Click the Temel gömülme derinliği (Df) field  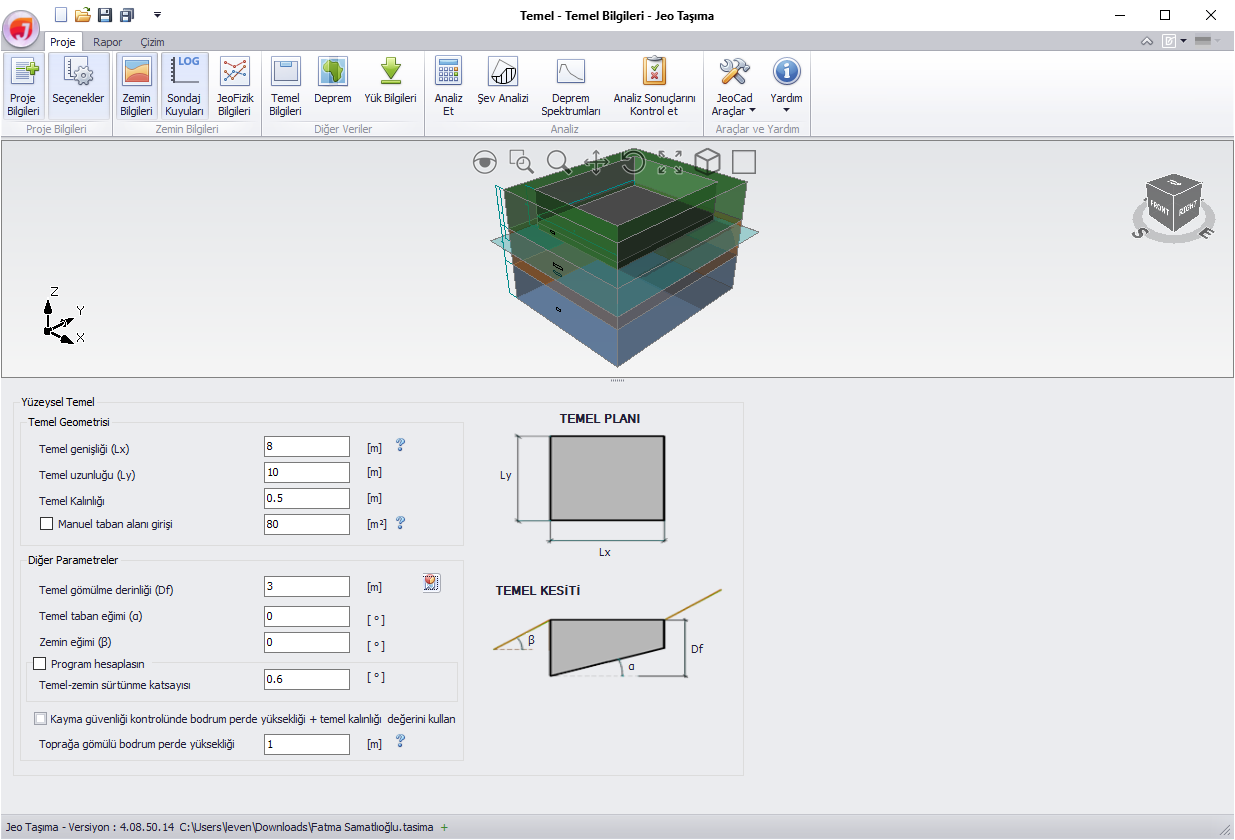(307, 587)
